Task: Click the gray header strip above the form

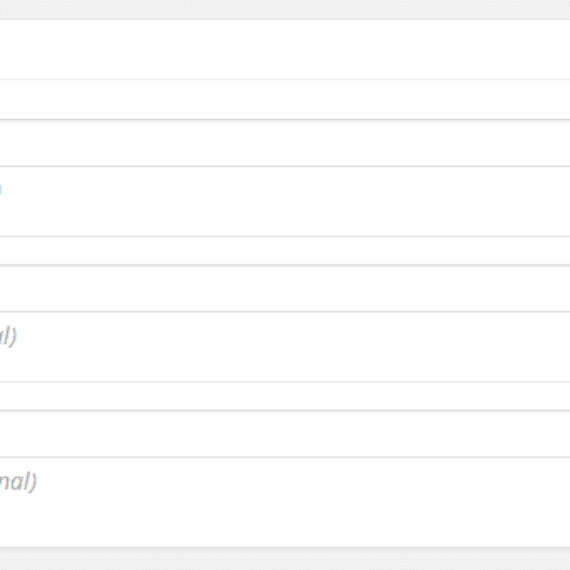Action: [285, 9]
